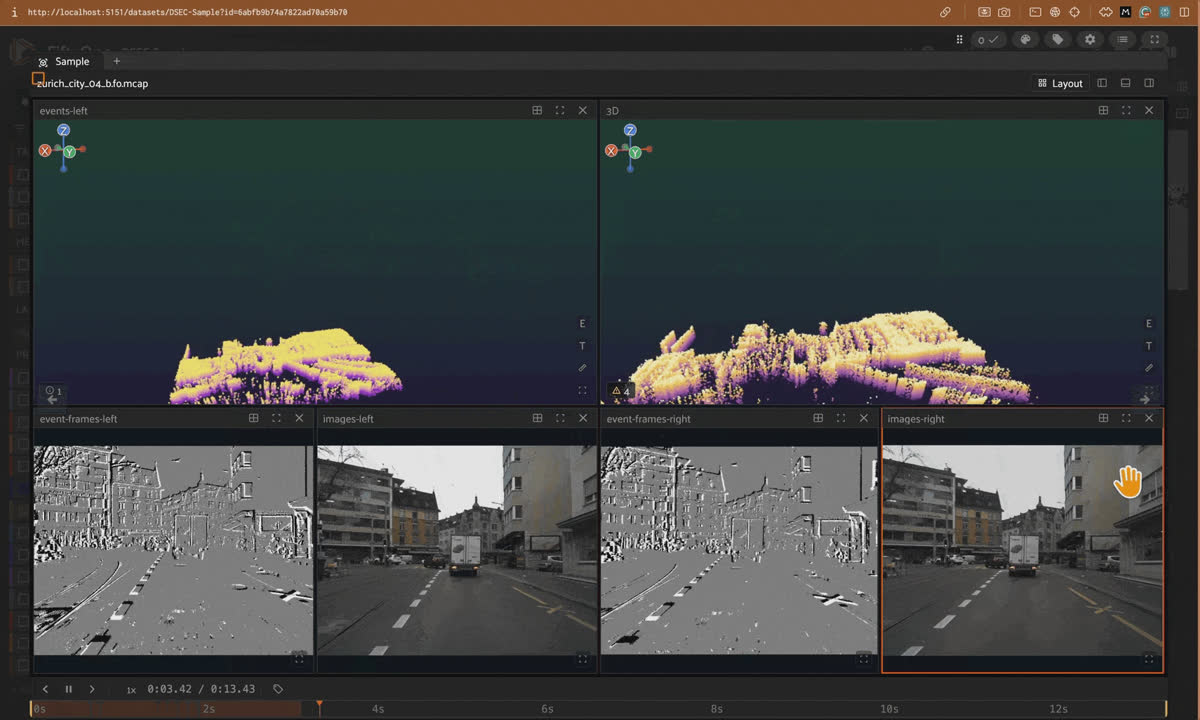Click the Z axis in events-left gizmo
The image size is (1200, 720).
click(63, 131)
